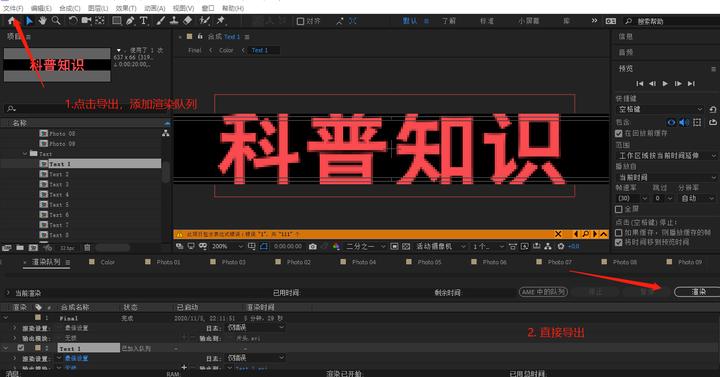Screen dimensions: 720x377
Task: Open the 空格键 shortcut dropdown
Action: 660,109
